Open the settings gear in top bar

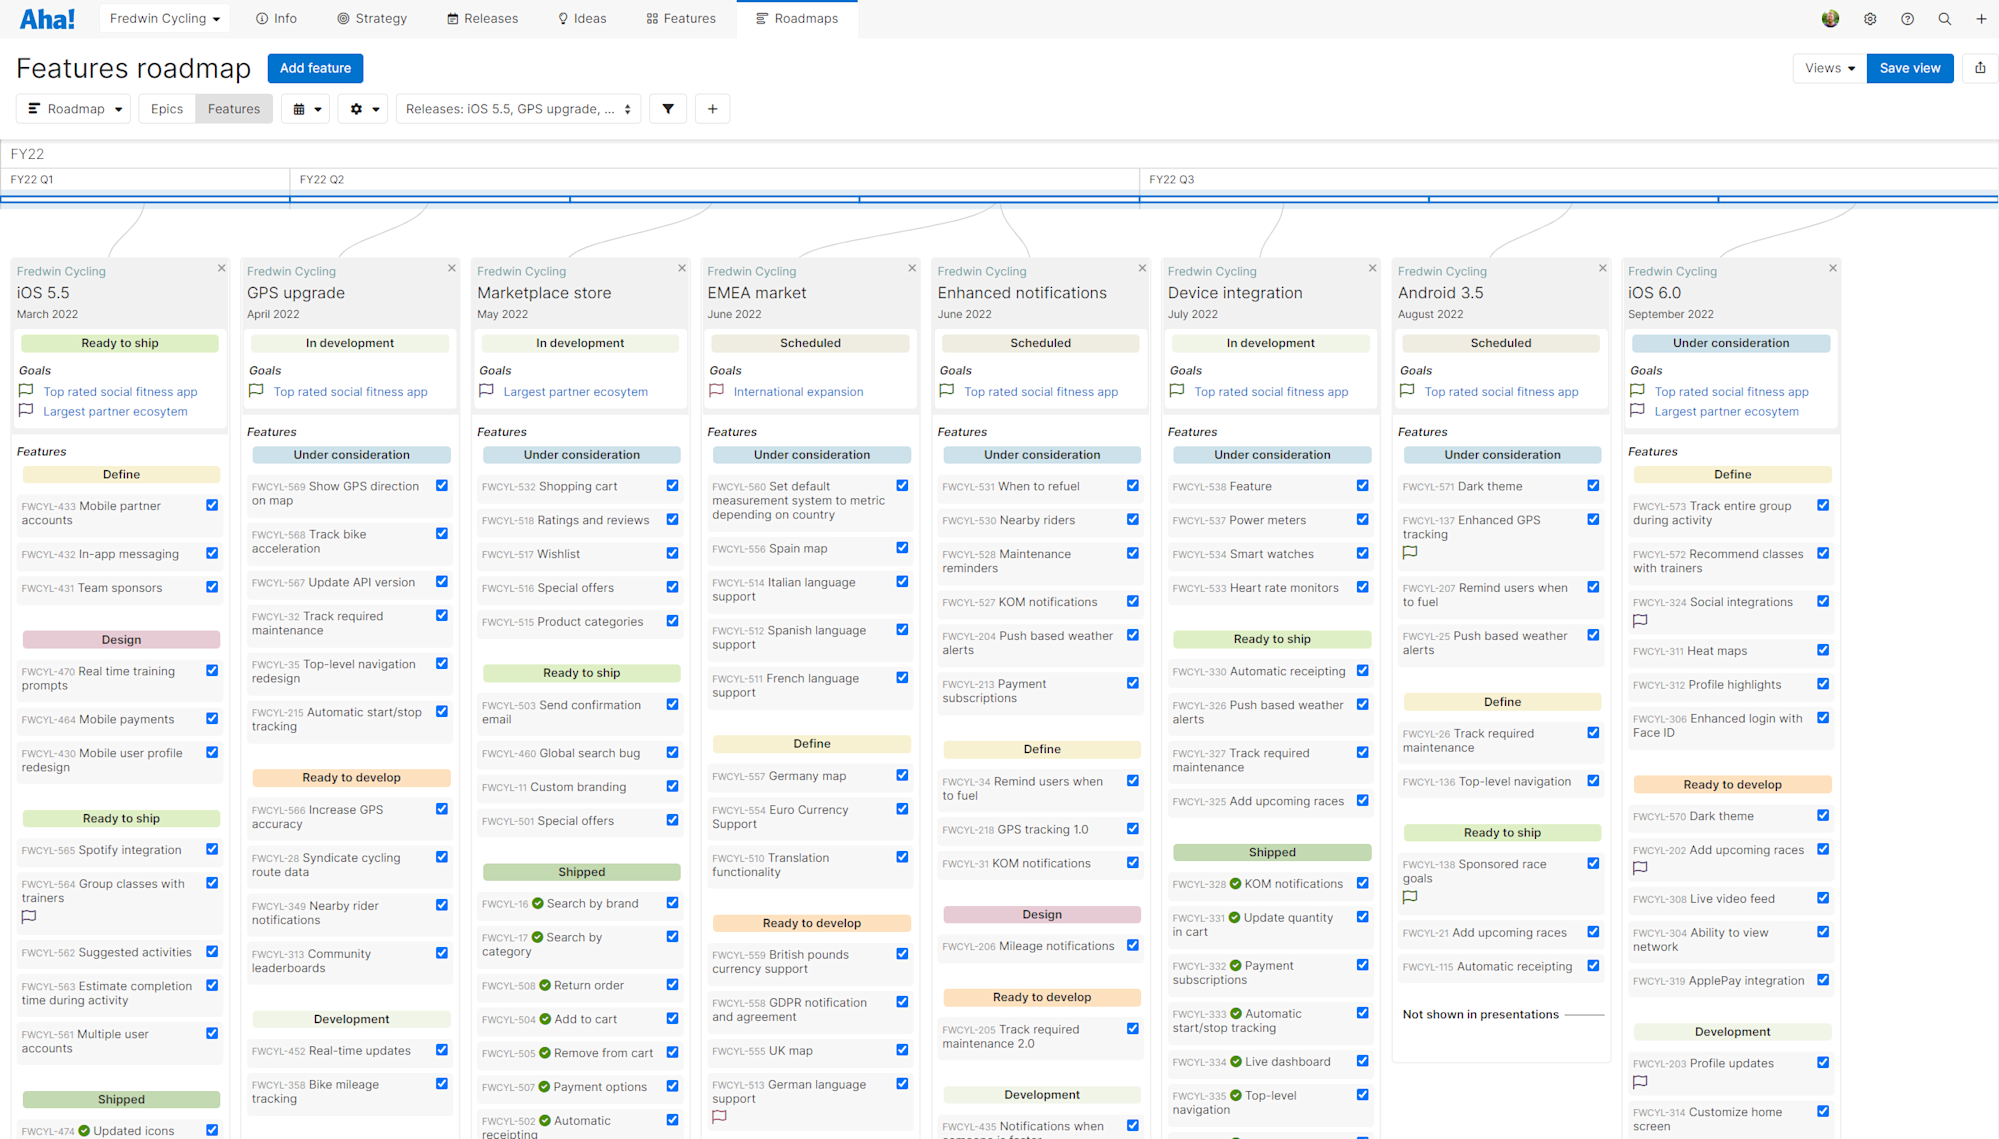click(x=1870, y=18)
